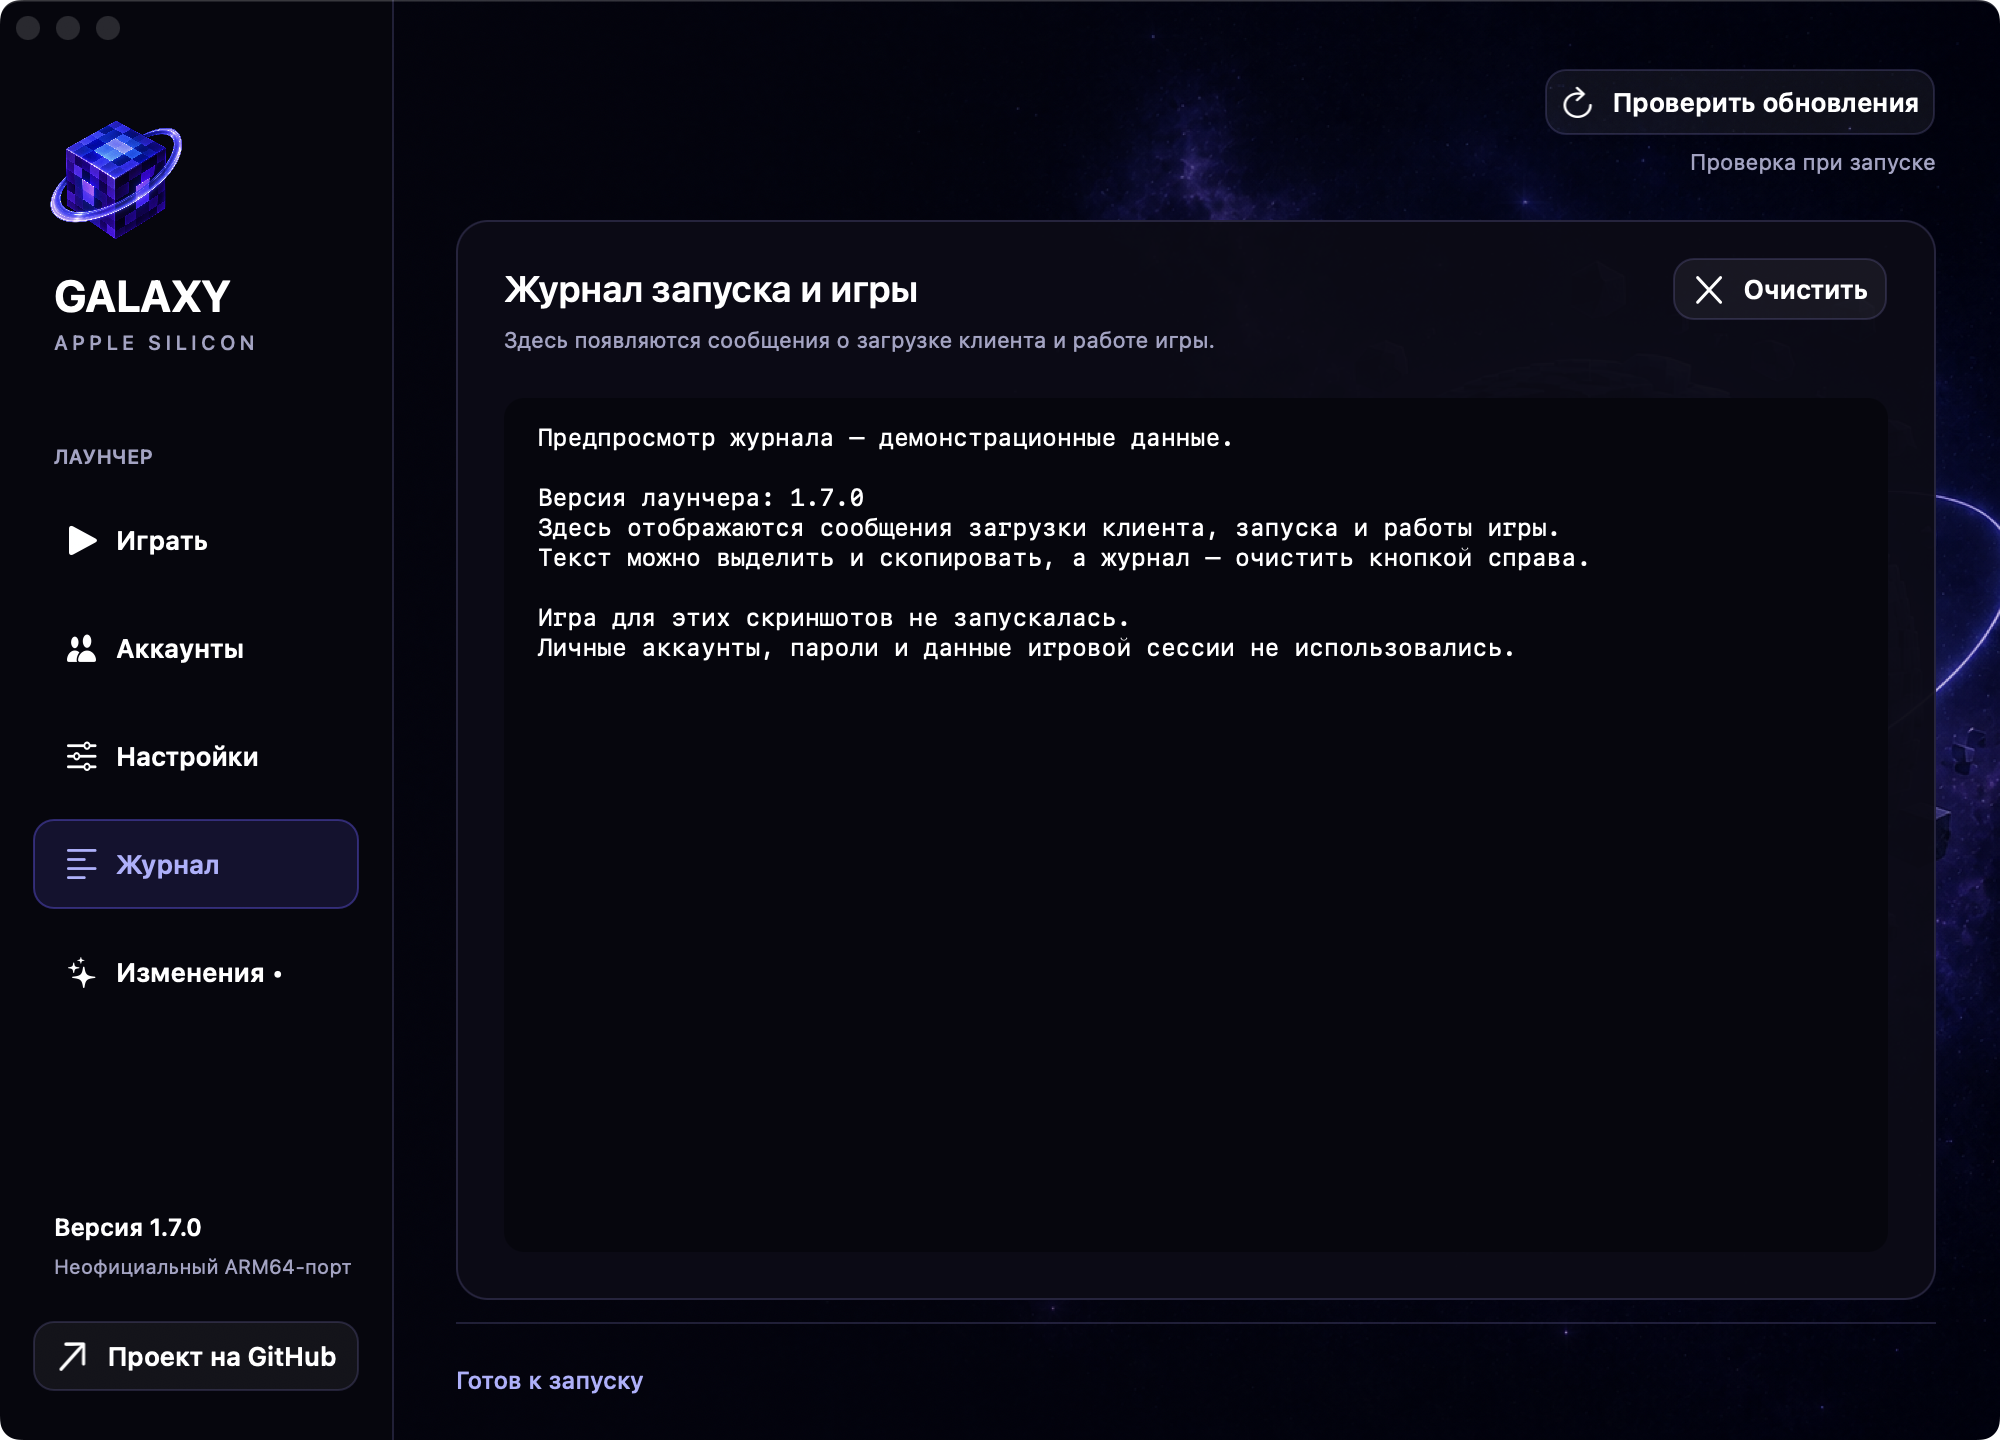Open the Играть section

click(x=196, y=541)
